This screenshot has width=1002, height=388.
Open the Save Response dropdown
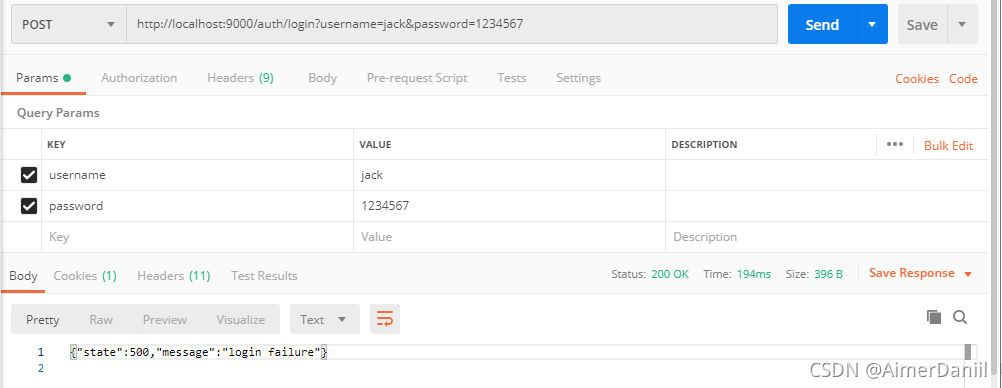click(920, 274)
